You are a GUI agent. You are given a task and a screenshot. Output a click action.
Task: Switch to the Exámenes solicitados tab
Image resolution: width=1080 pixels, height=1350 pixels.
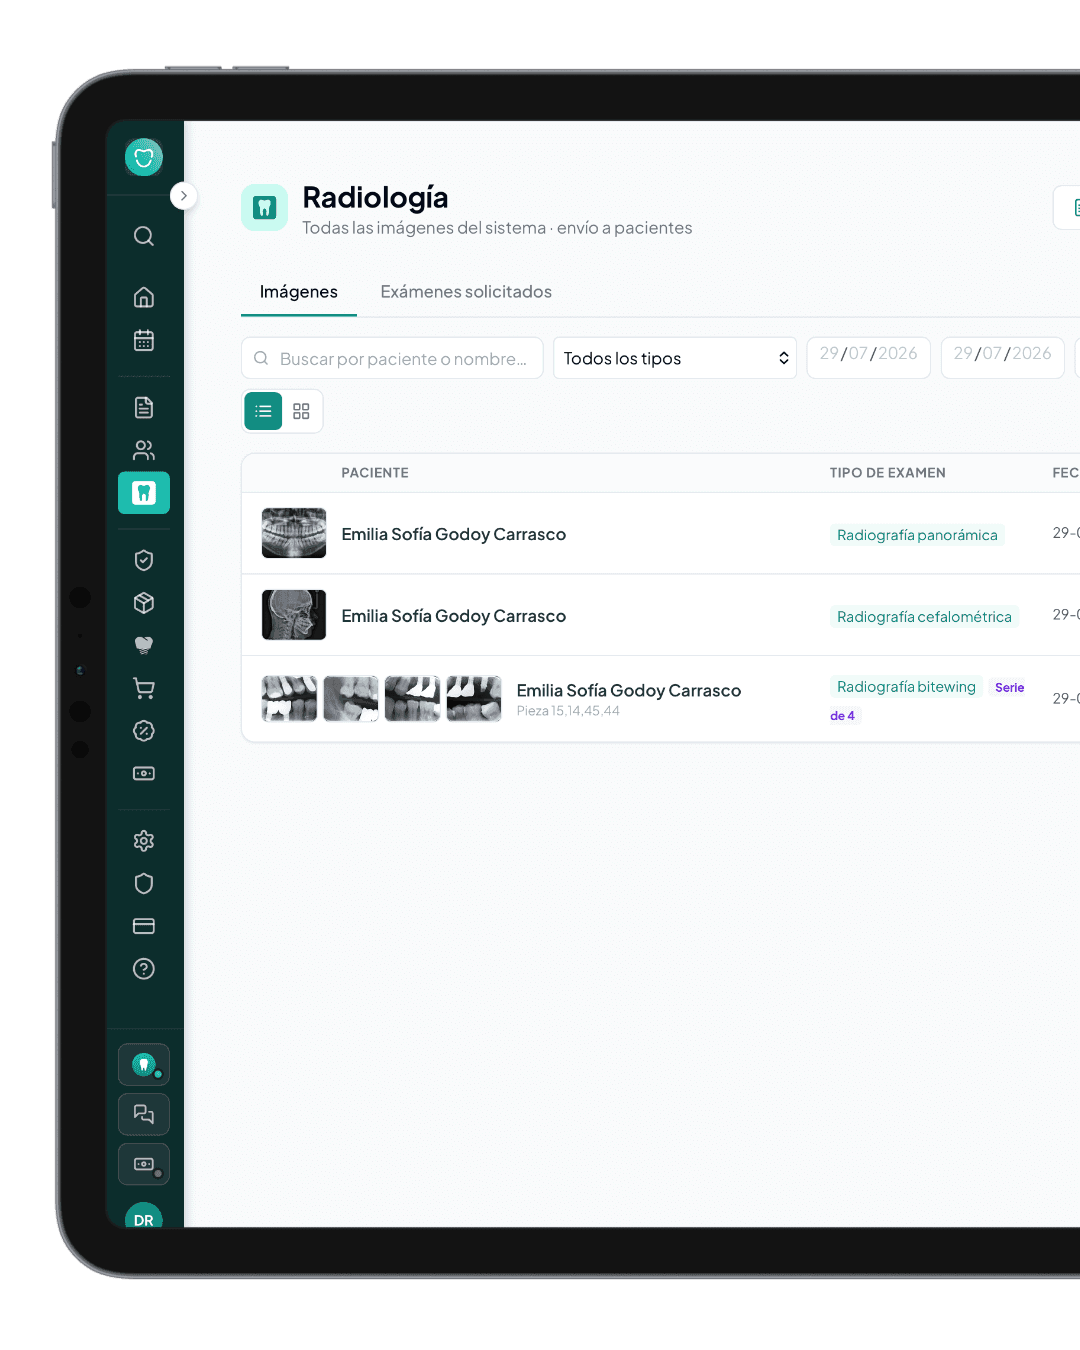[x=466, y=292]
